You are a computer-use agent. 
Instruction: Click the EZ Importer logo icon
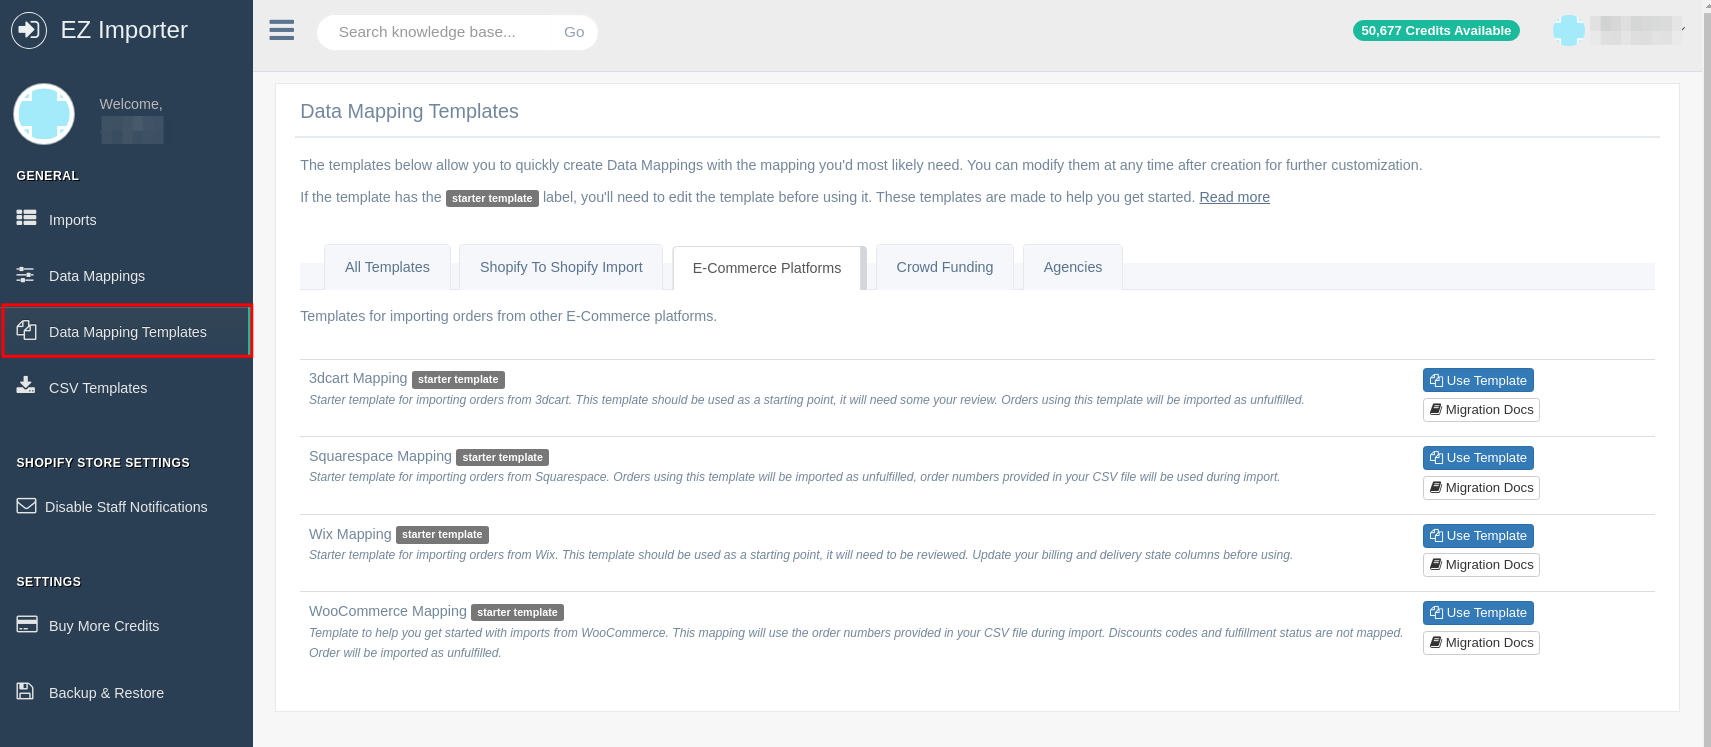(x=29, y=30)
